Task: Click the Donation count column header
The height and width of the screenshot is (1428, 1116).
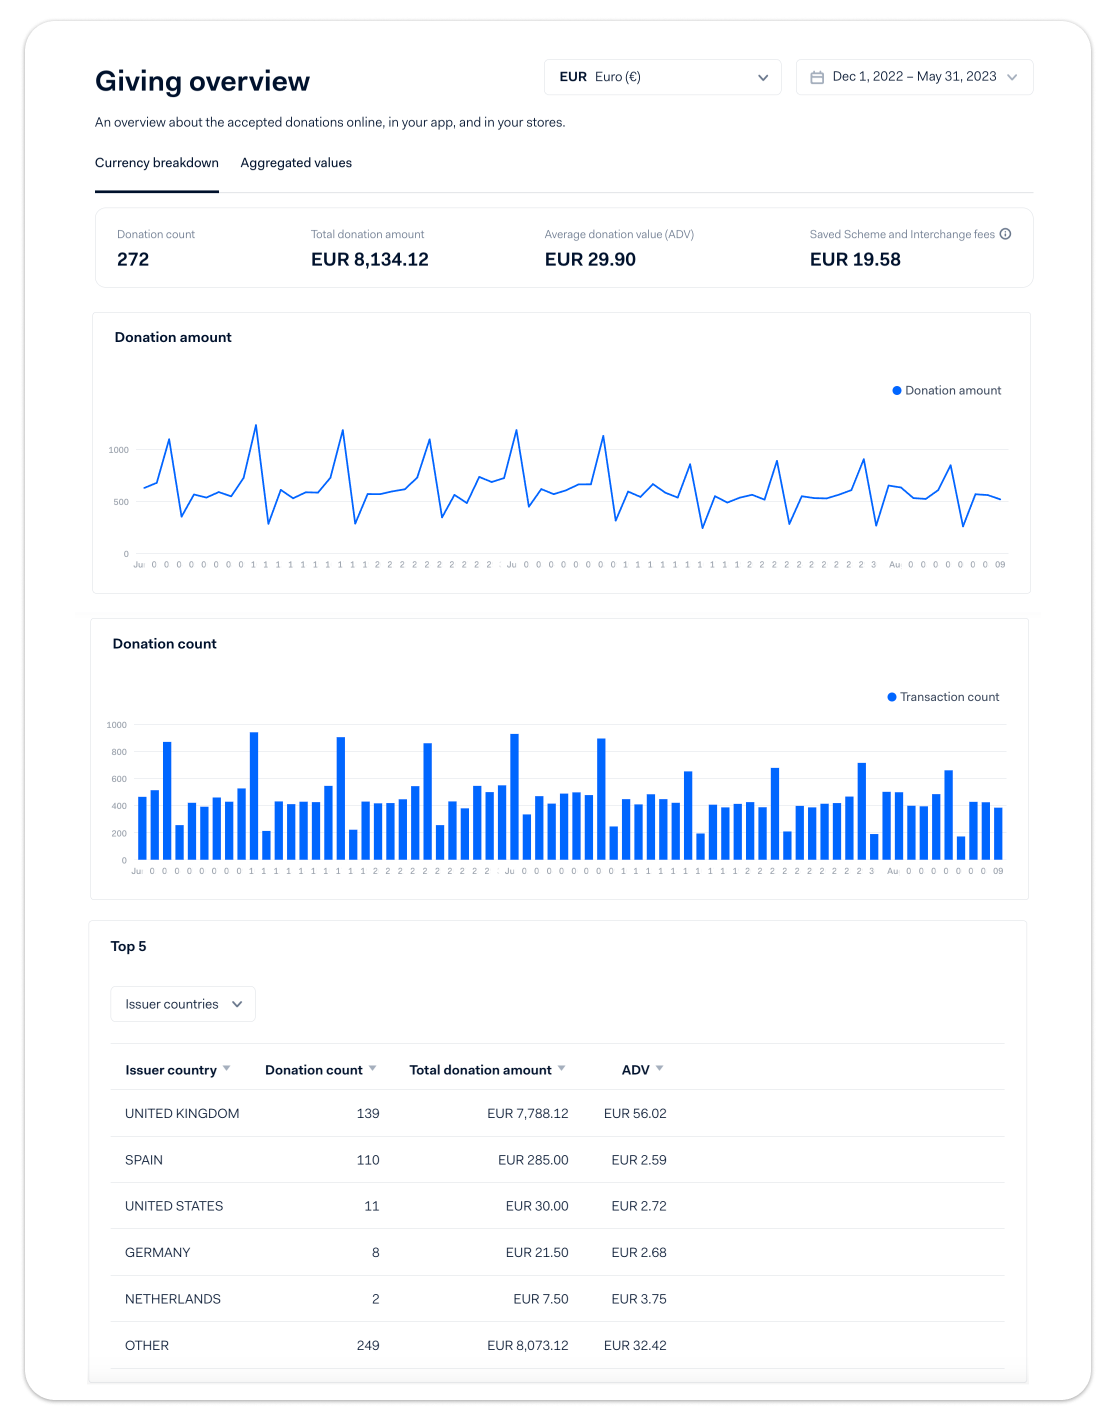Action: coord(314,1070)
